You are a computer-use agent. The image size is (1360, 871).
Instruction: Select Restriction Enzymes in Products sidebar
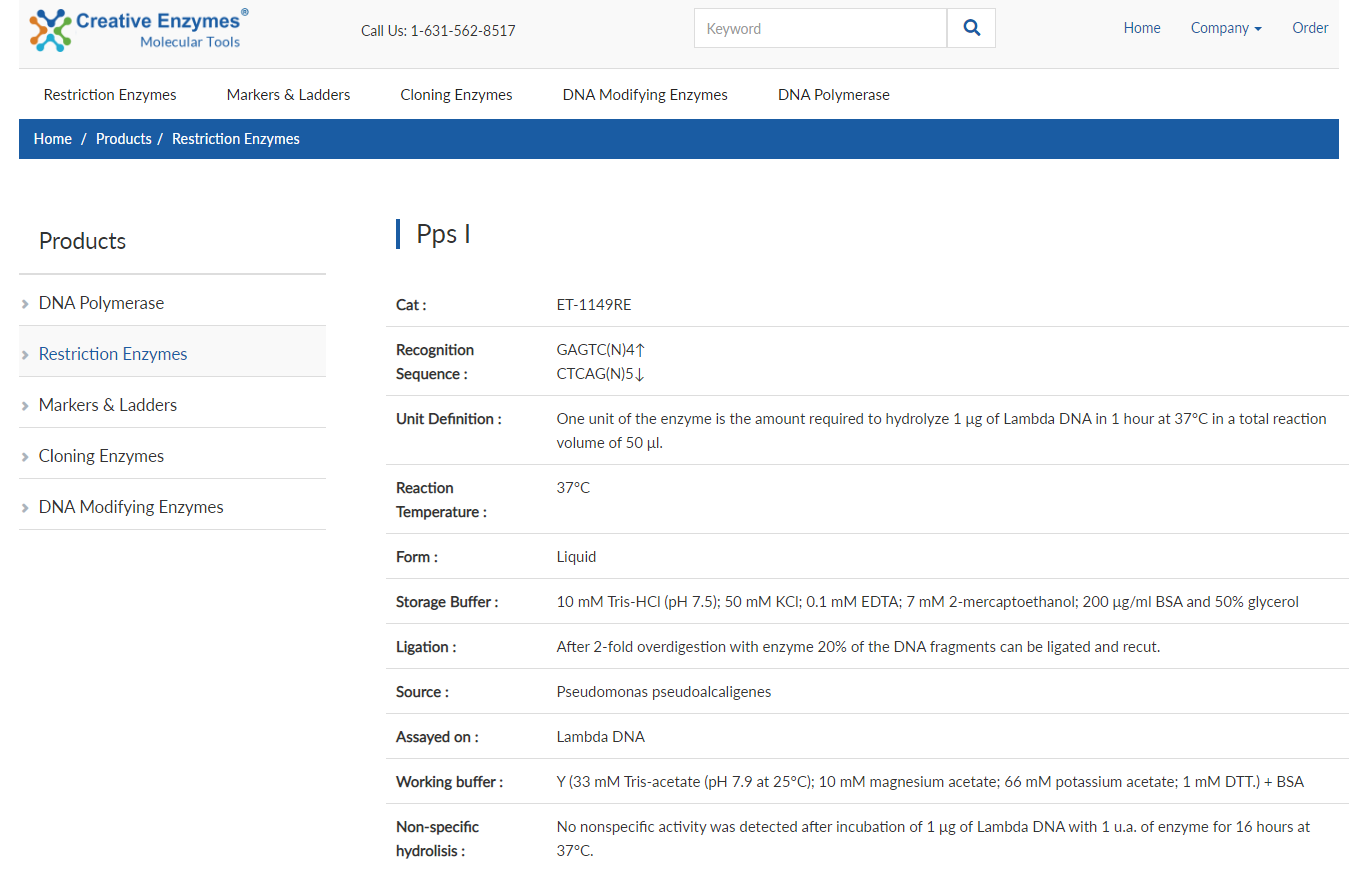click(x=113, y=354)
